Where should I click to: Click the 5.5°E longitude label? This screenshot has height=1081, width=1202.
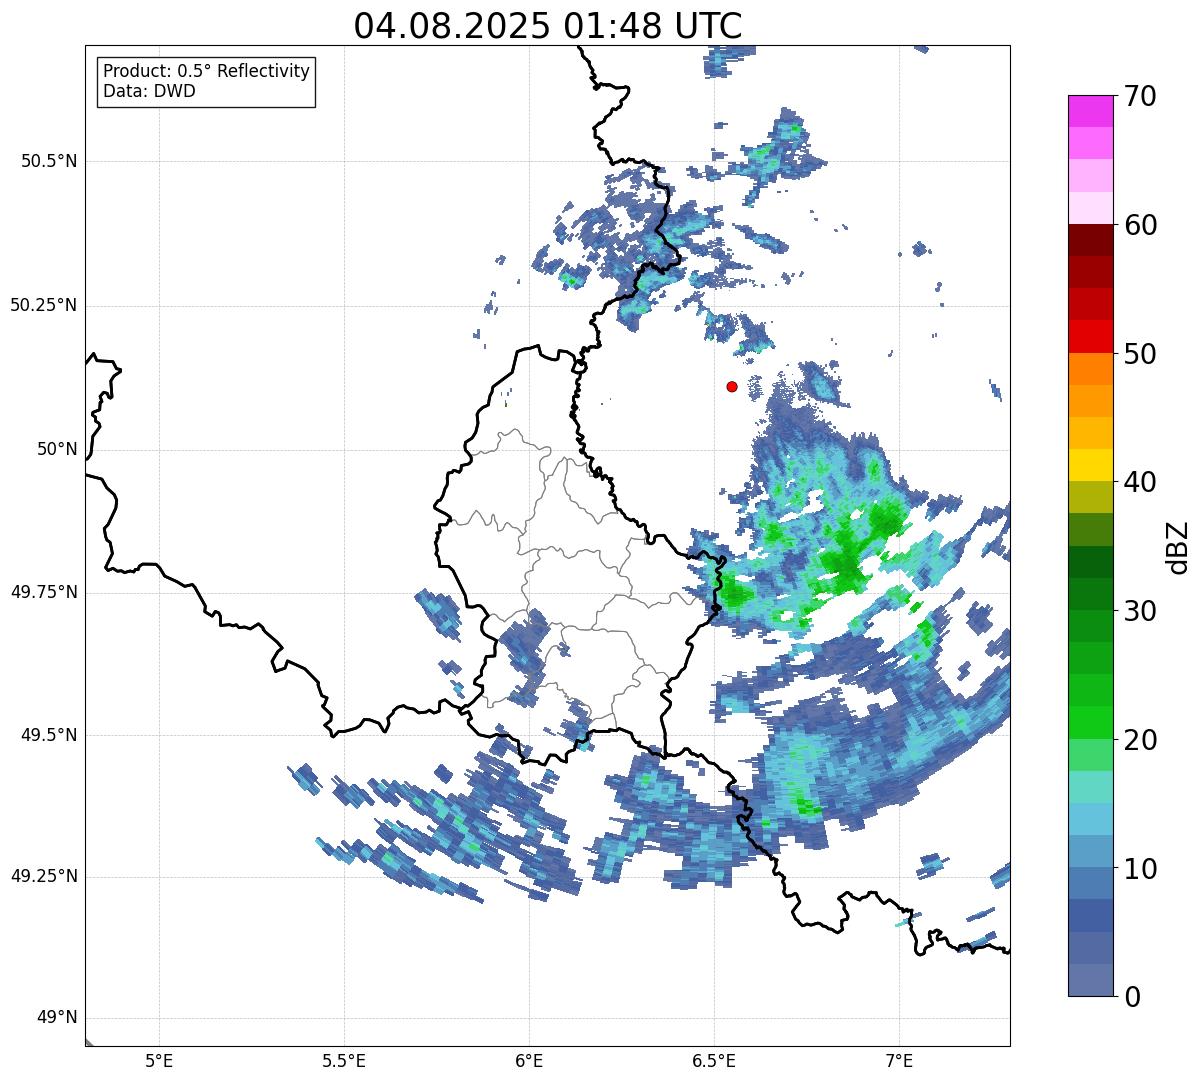coord(344,1060)
